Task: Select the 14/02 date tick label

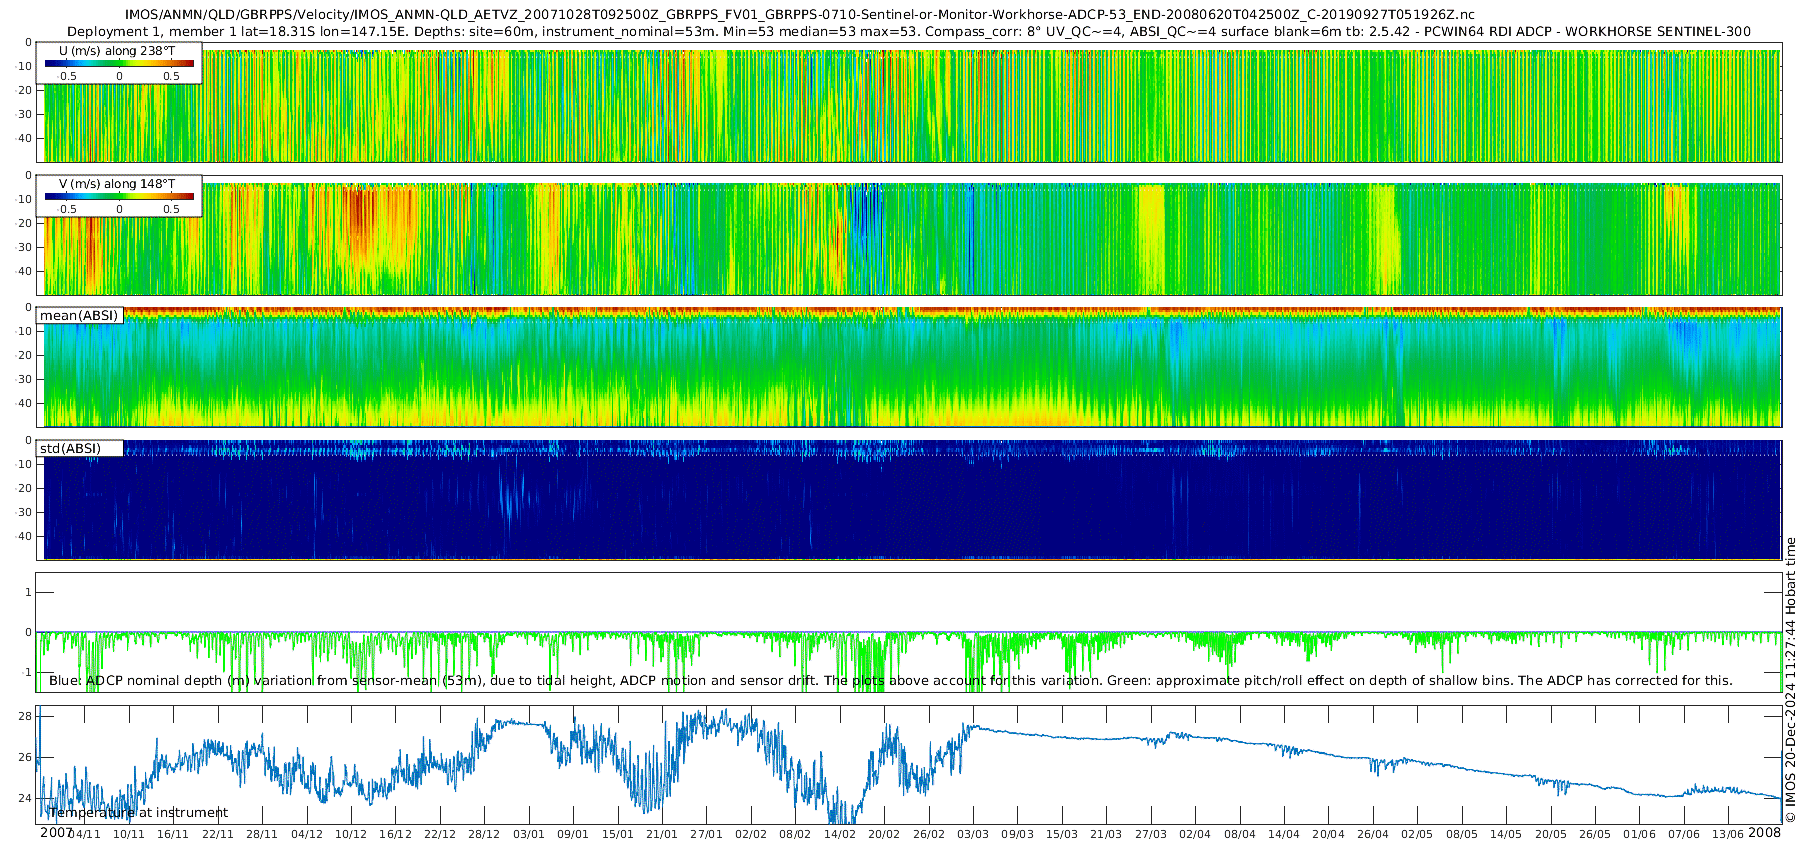Action: click(839, 835)
